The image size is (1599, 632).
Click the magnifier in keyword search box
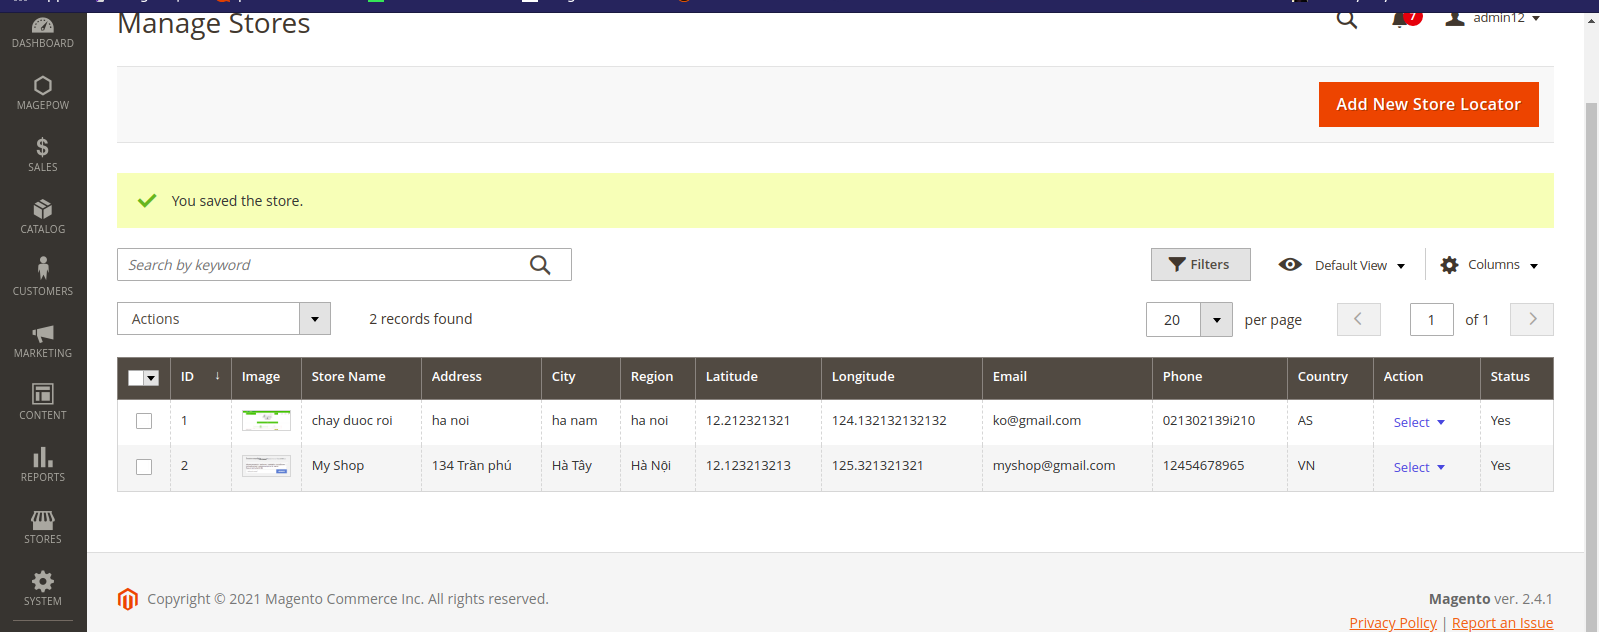[x=540, y=265]
